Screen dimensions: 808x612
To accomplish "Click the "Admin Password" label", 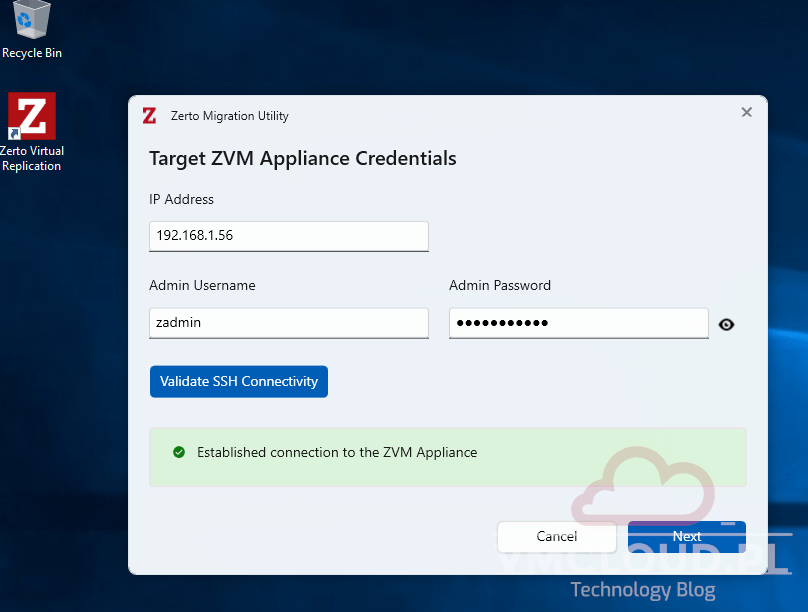I will 500,285.
